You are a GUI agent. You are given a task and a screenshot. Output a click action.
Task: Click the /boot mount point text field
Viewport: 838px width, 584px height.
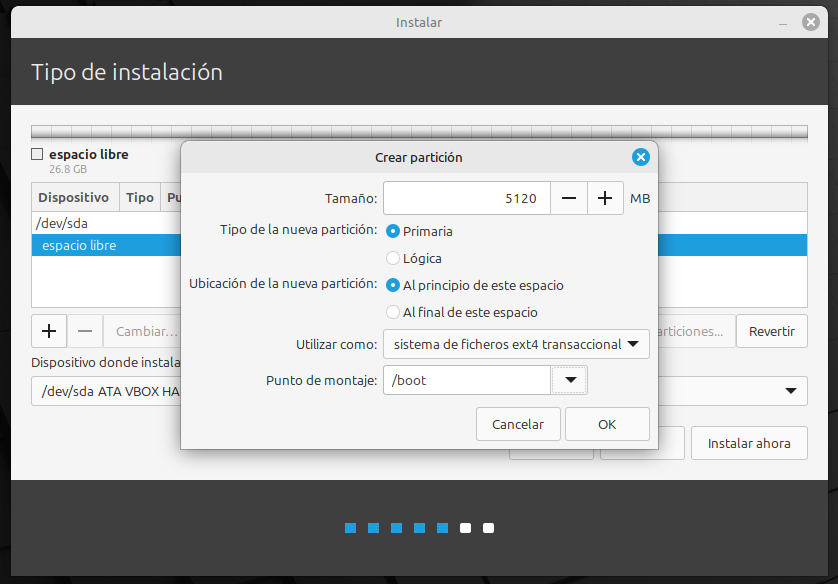[466, 380]
